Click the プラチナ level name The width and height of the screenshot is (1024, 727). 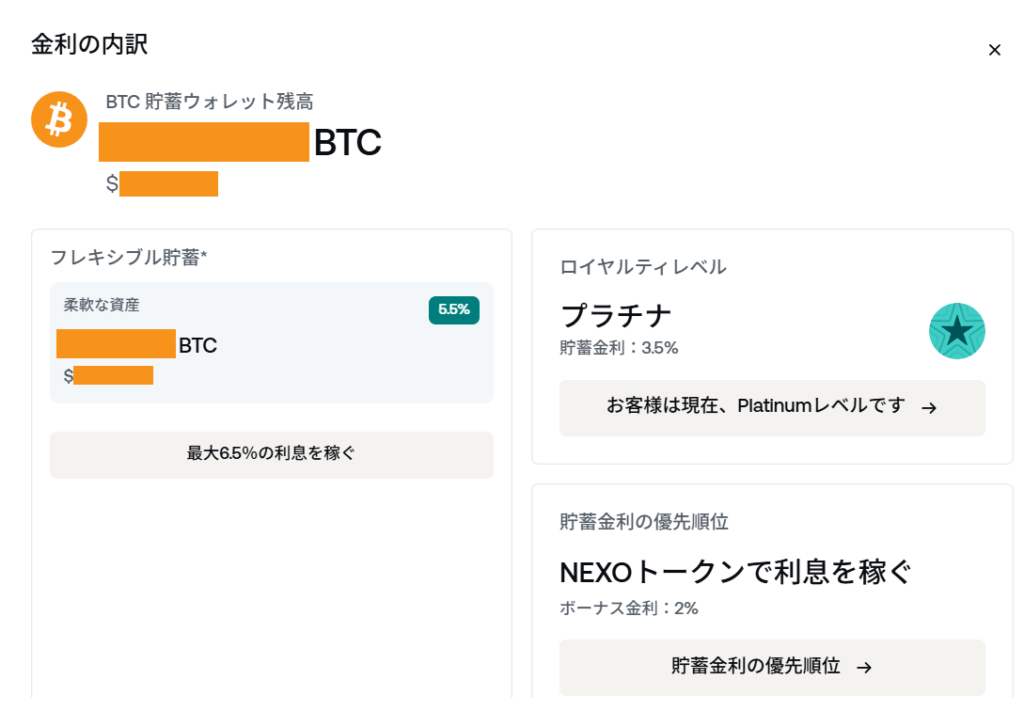(616, 316)
